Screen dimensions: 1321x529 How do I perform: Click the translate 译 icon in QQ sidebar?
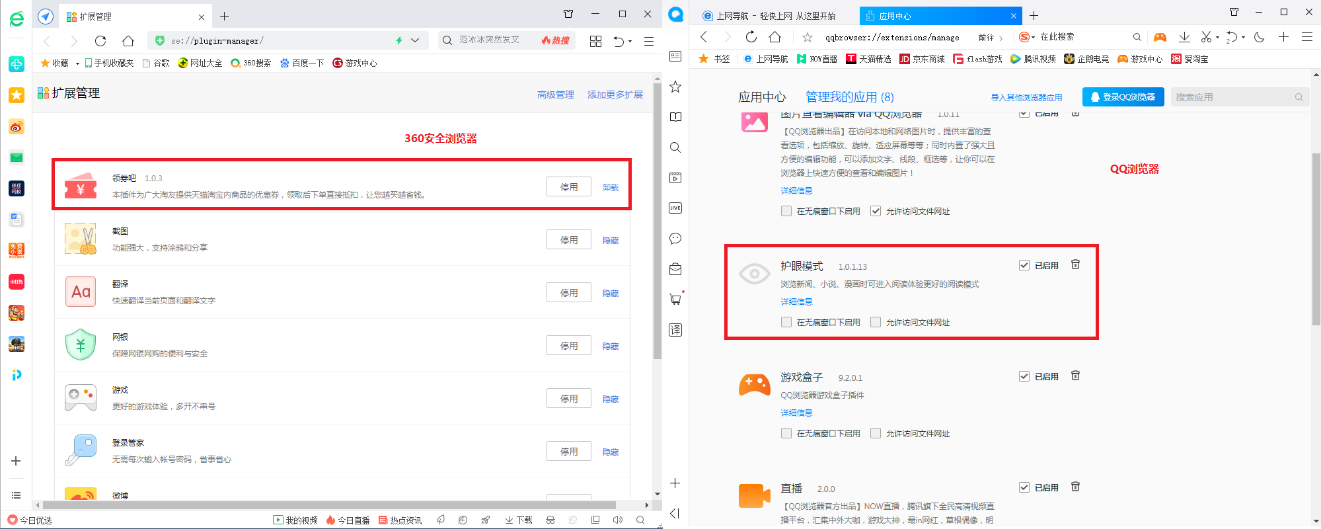point(675,329)
